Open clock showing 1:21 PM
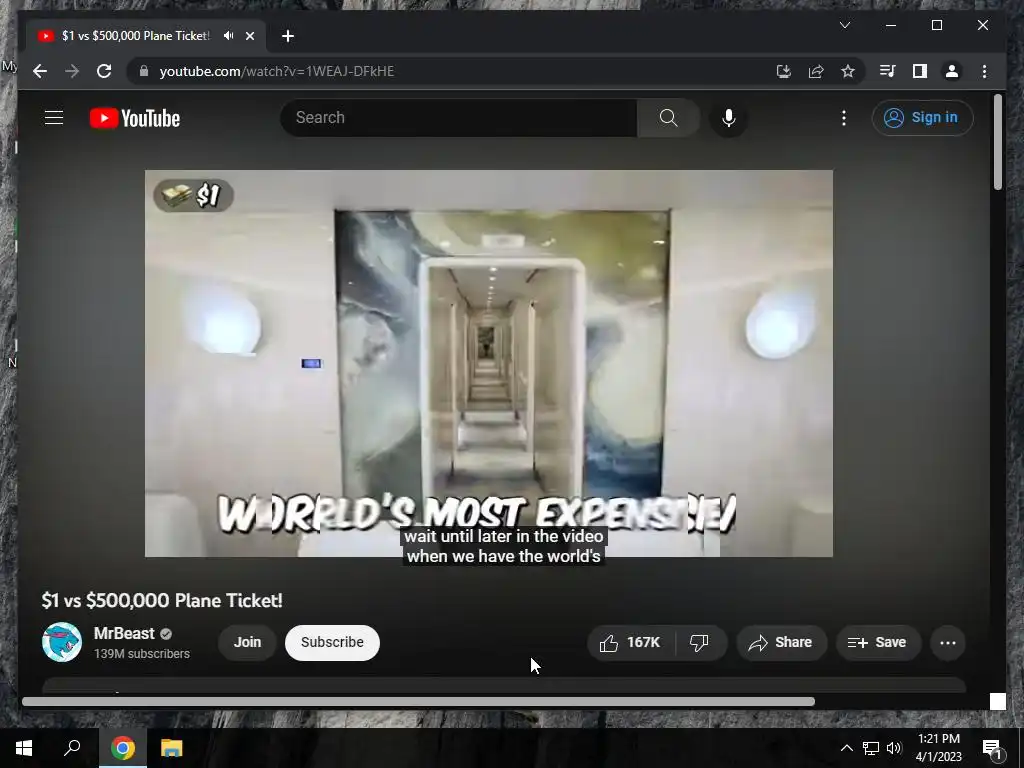 (x=938, y=748)
